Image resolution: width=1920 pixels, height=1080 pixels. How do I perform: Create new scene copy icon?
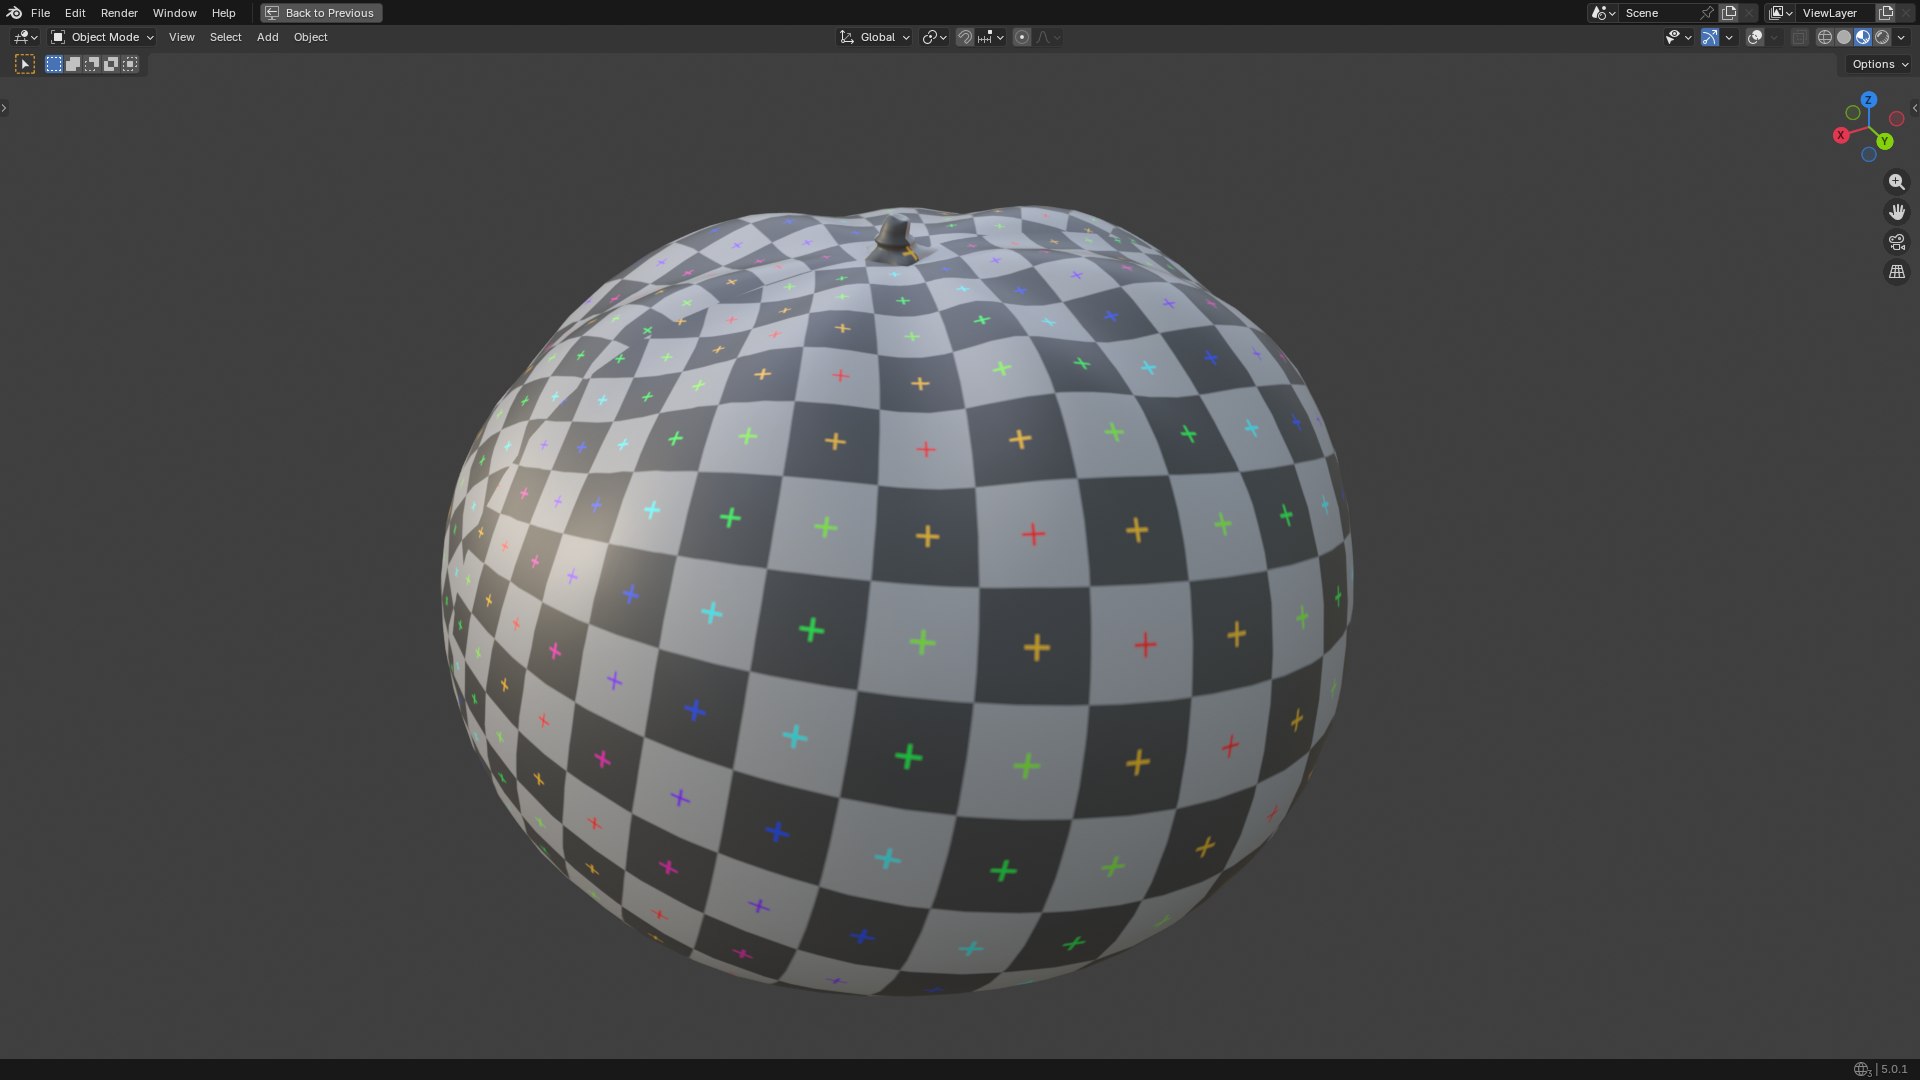[1729, 13]
